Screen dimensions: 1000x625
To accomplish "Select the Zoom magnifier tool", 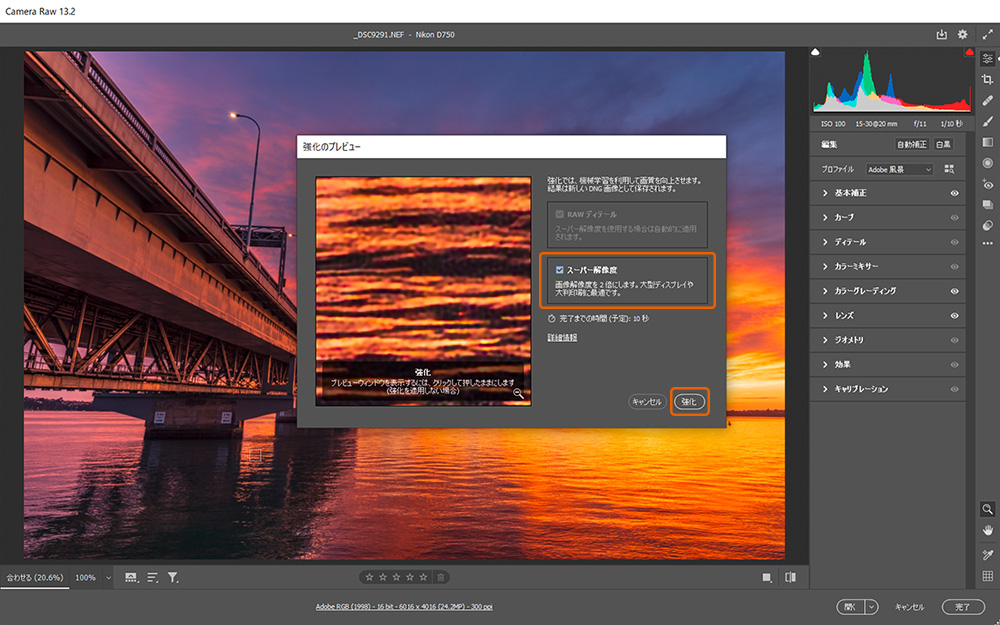I will 987,509.
